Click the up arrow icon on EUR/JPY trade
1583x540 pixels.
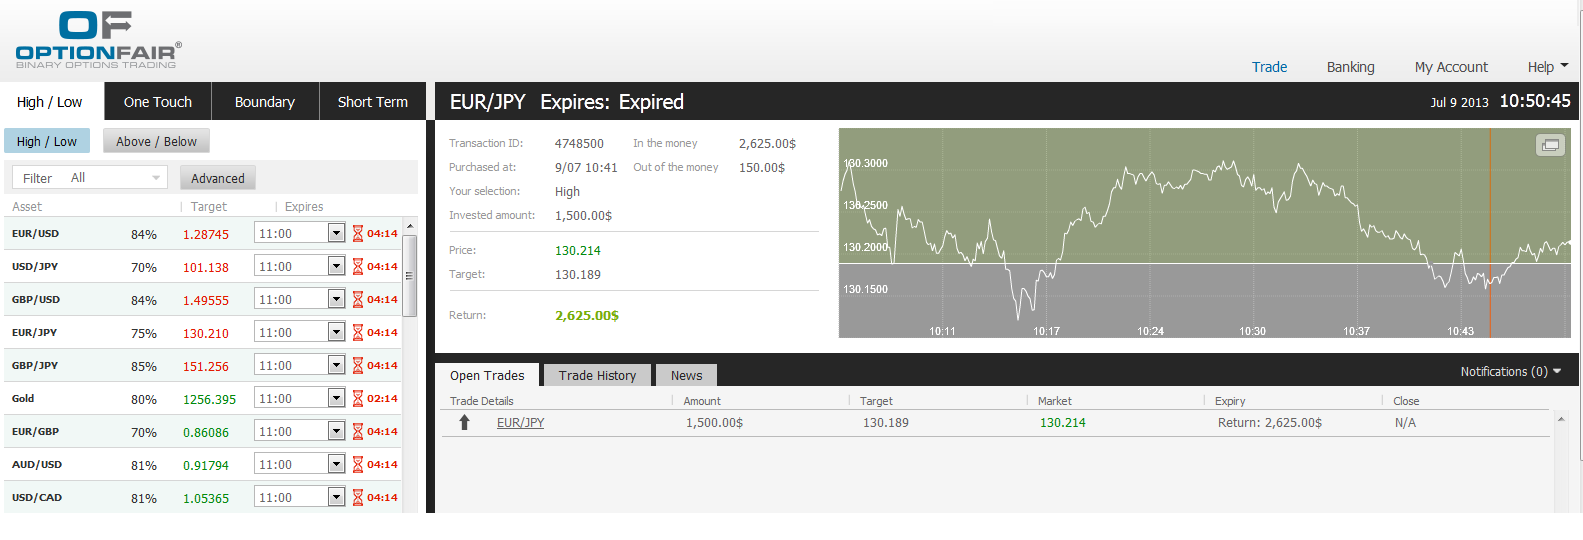[464, 423]
